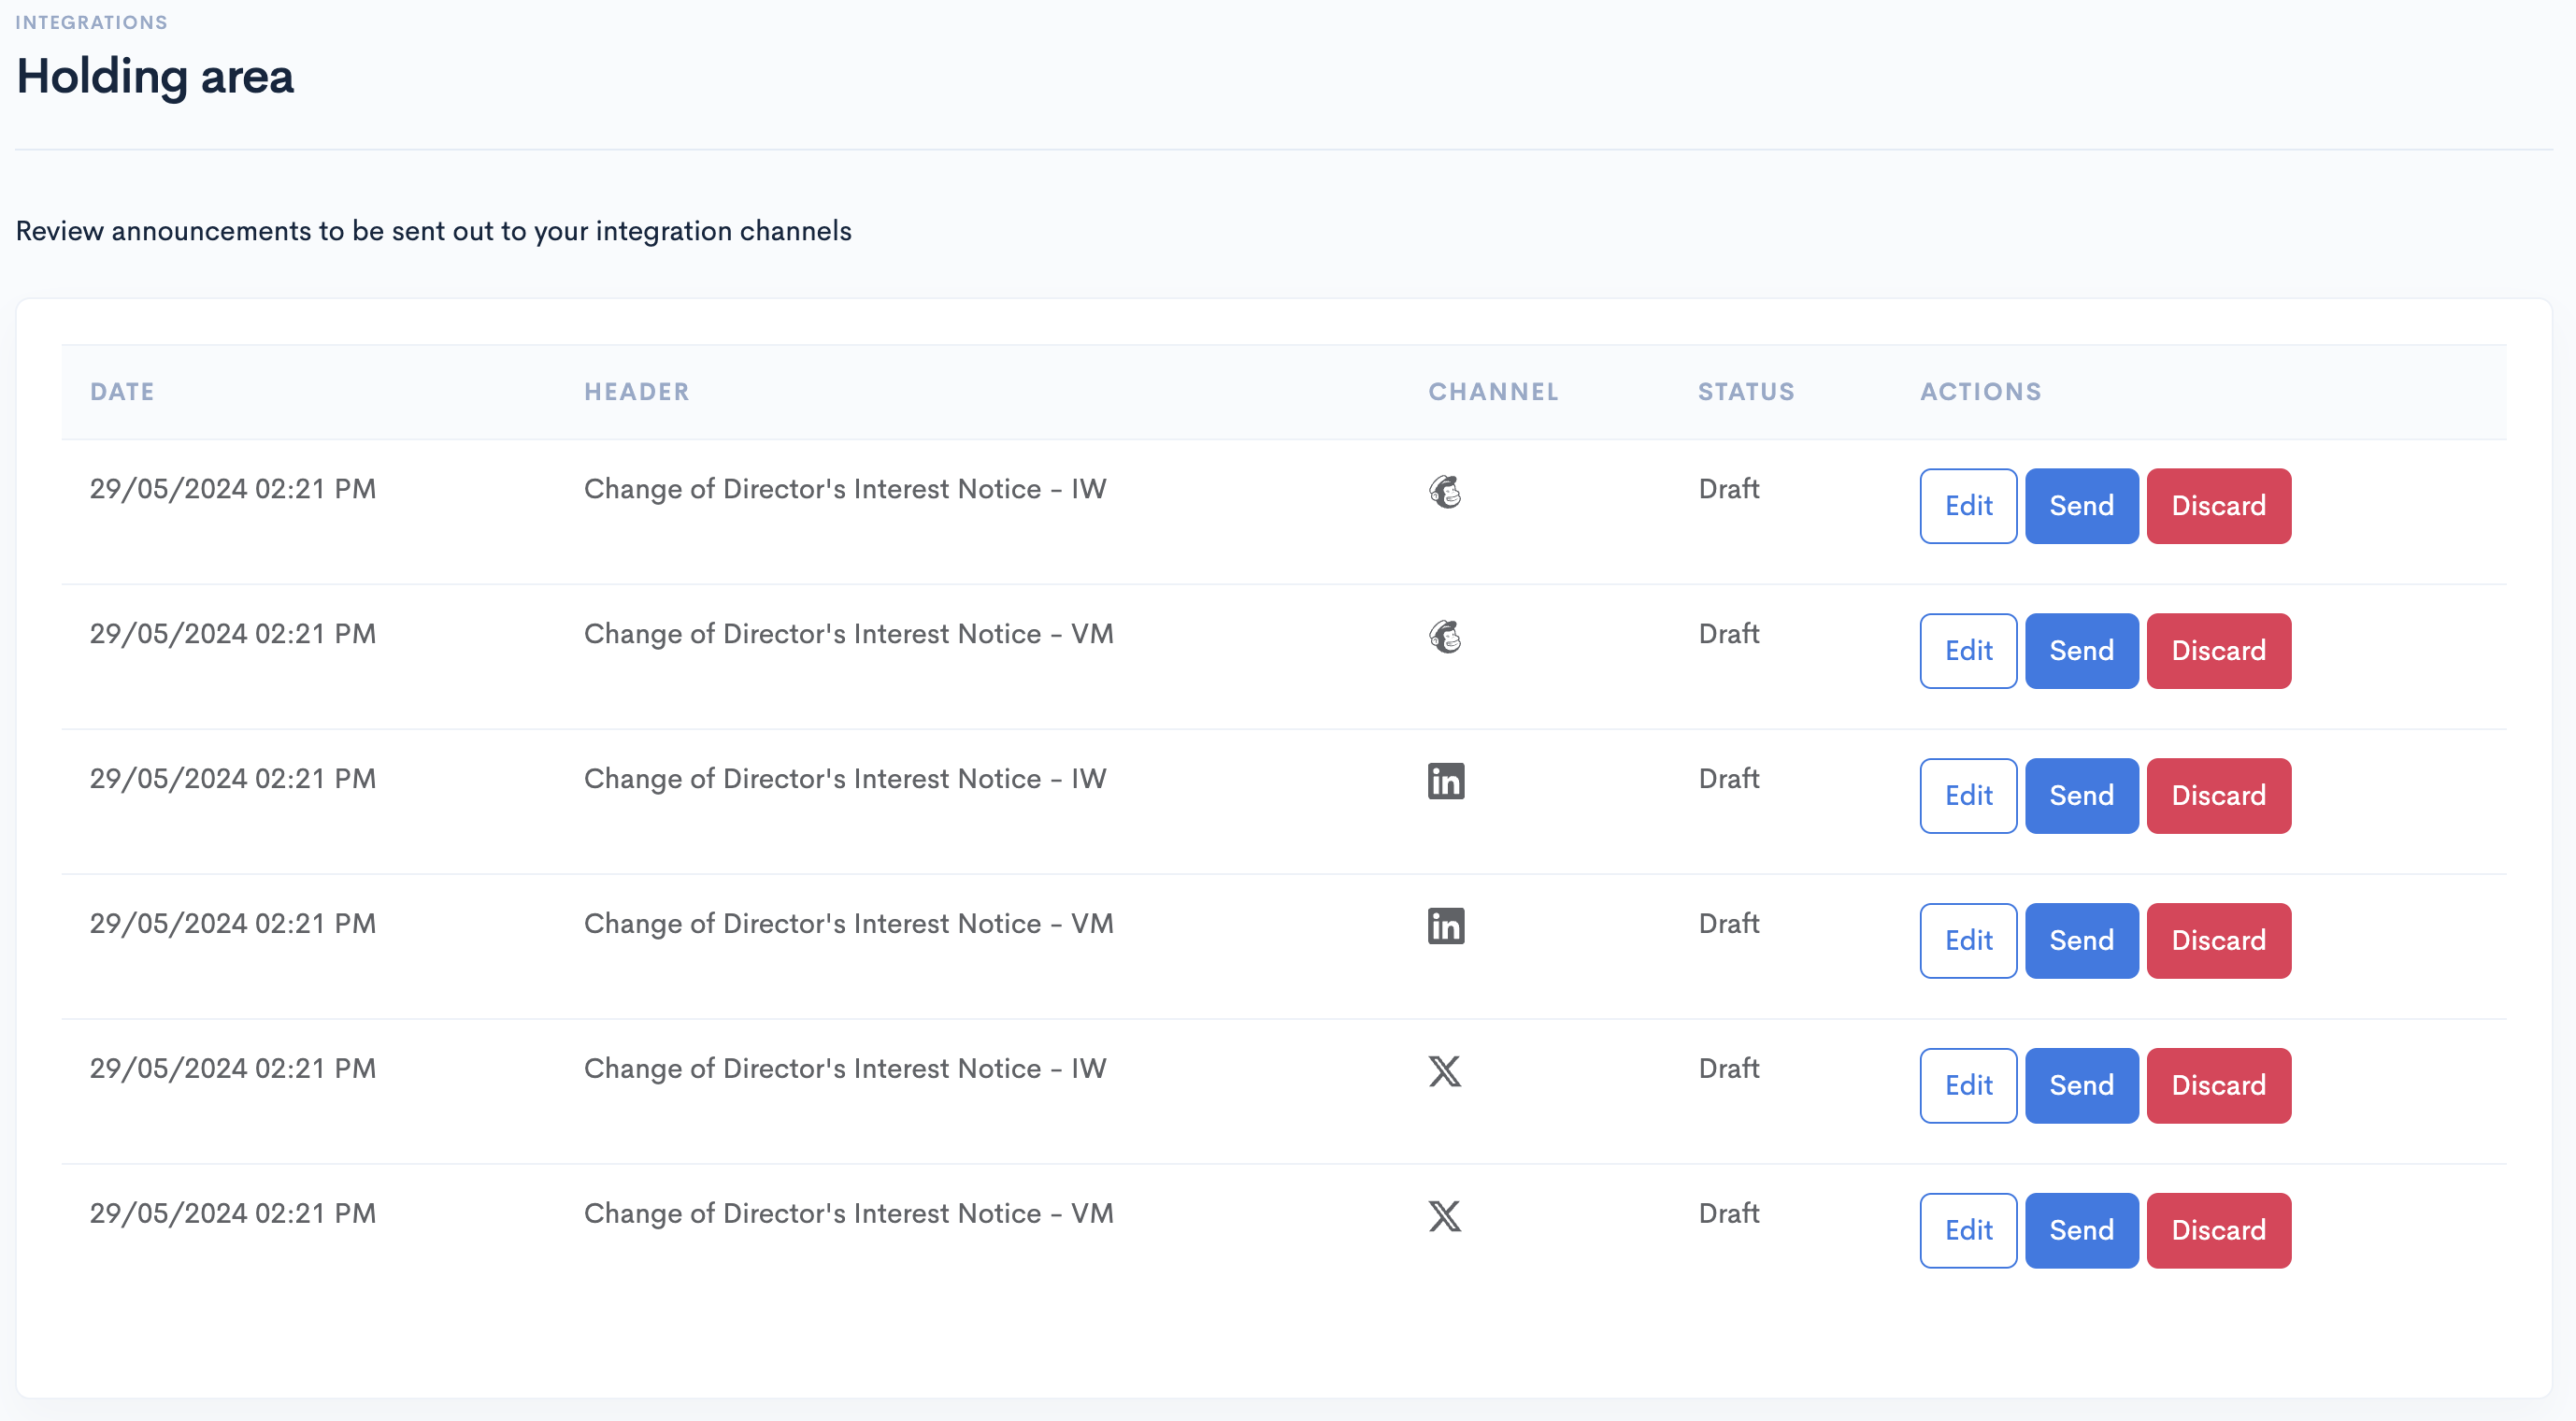This screenshot has height=1421, width=2576.
Task: Click Mailchimp icon for VM notice row
Action: pyautogui.click(x=1444, y=636)
